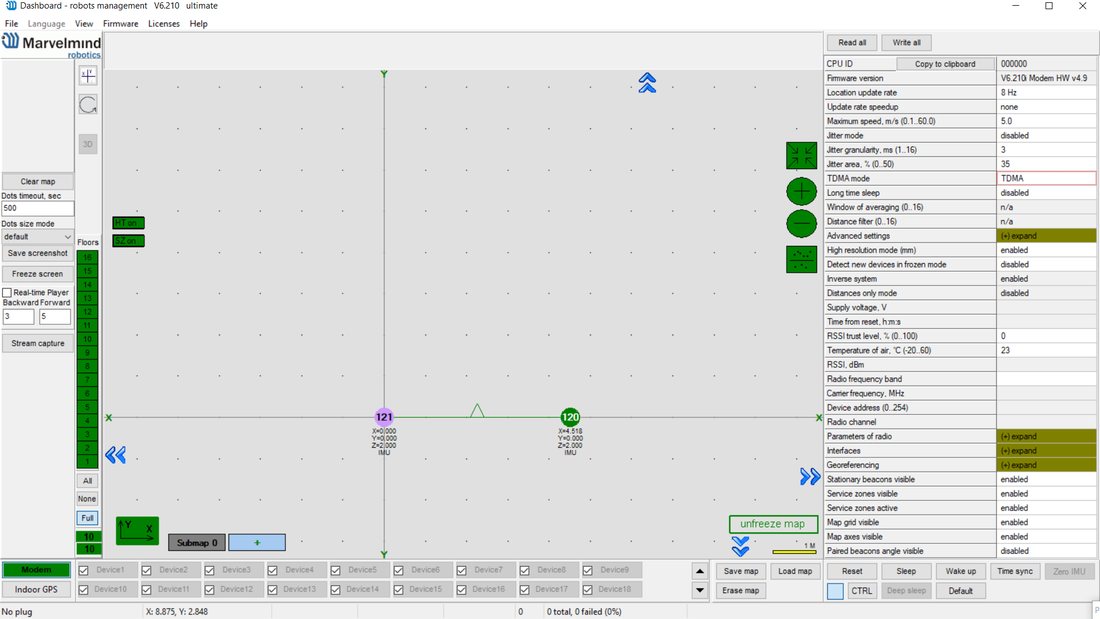Viewport: 1100px width, 619px height.
Task: Pan map left with blue double chevron
Action: click(x=116, y=455)
